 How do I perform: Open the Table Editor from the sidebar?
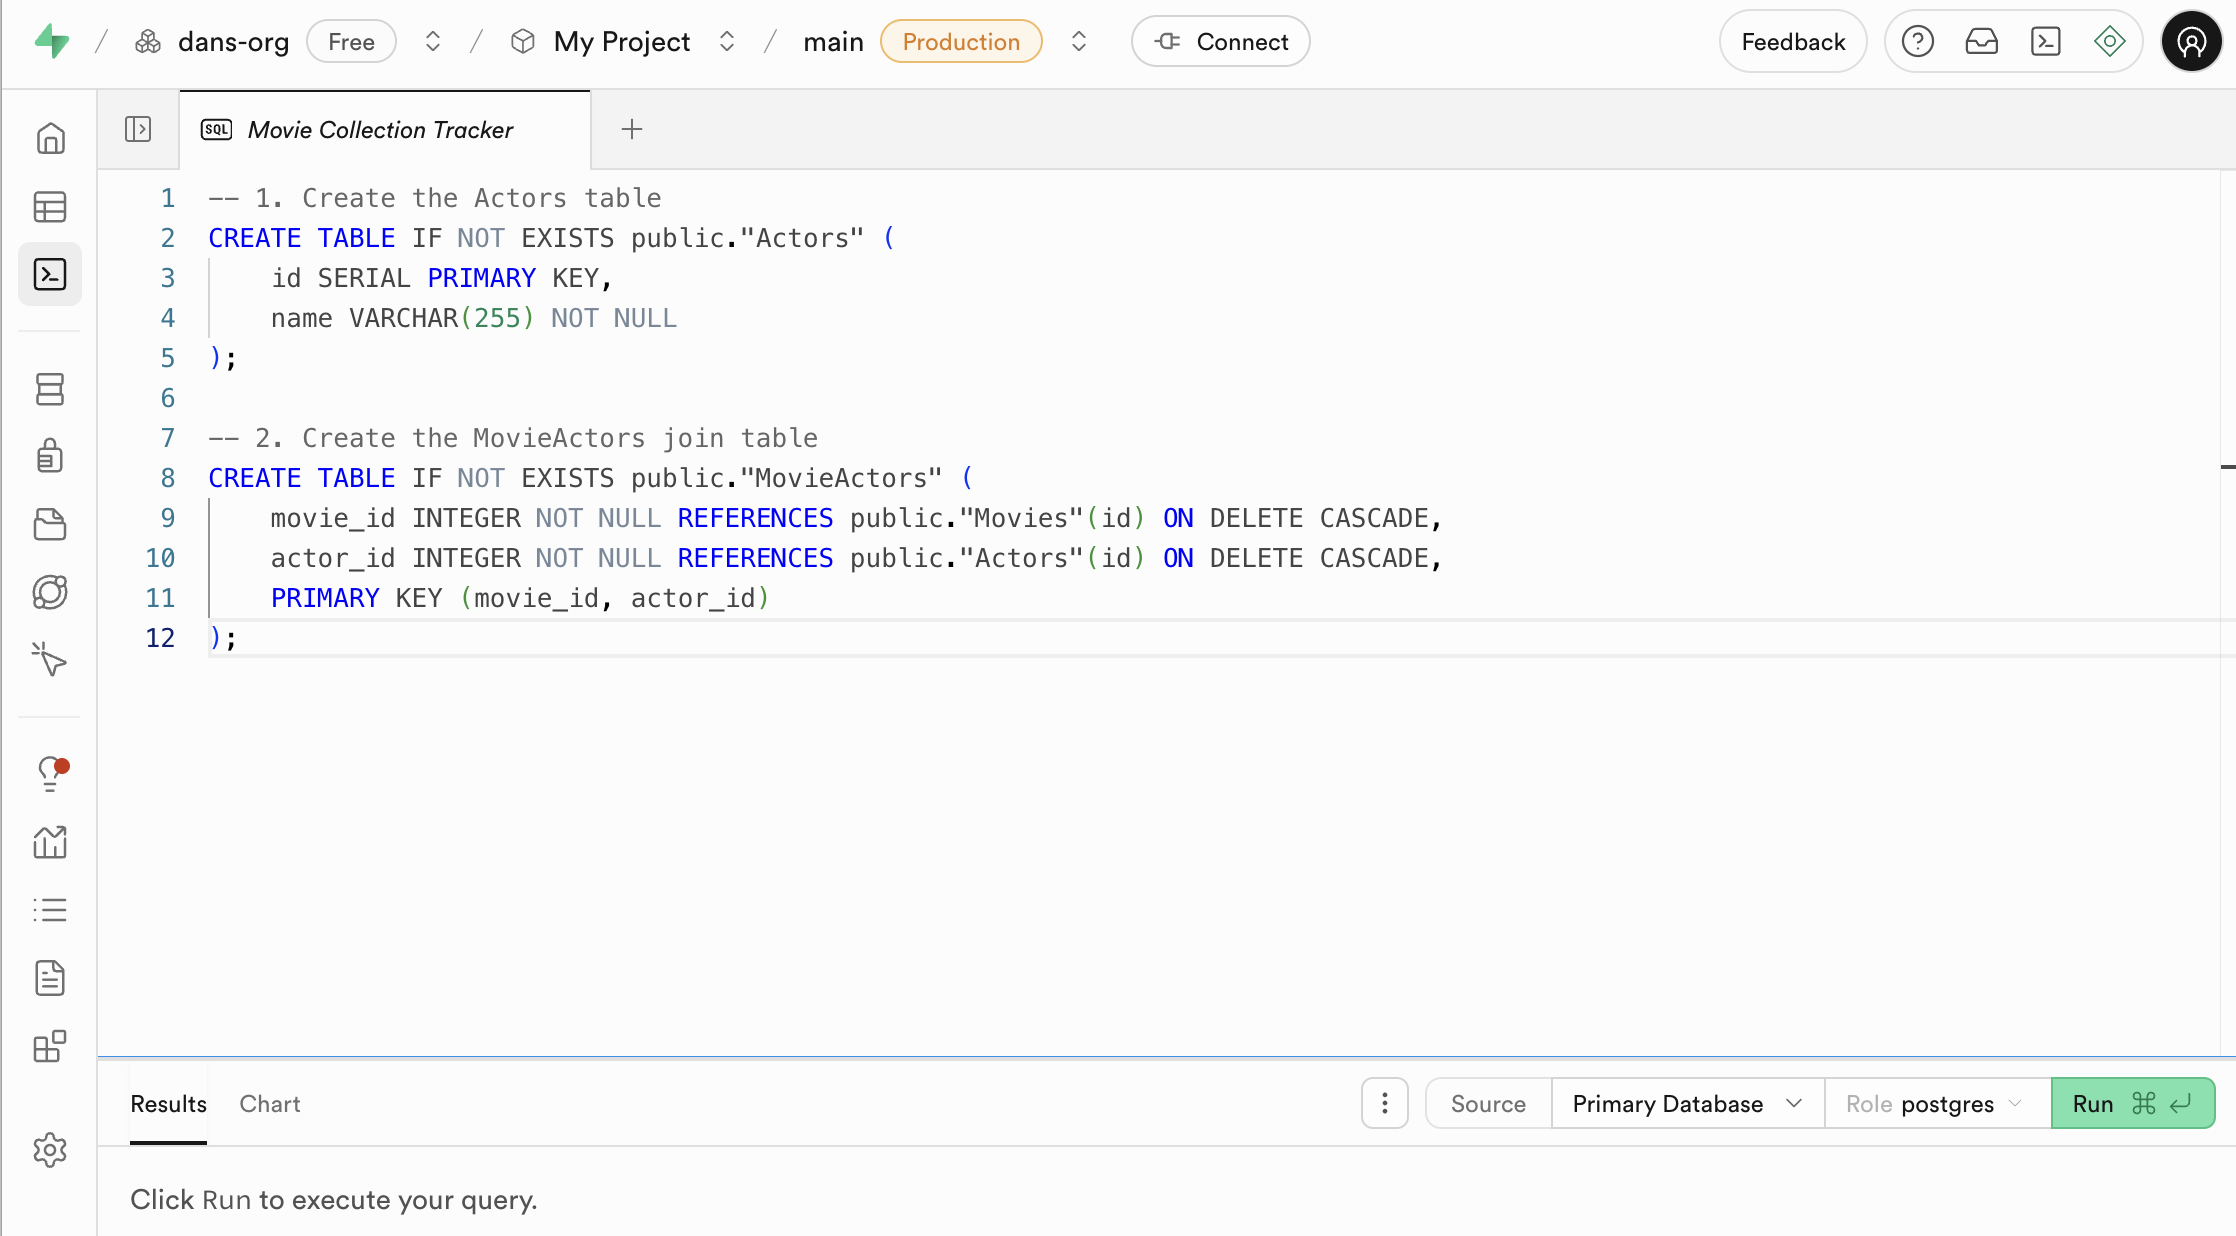click(50, 207)
